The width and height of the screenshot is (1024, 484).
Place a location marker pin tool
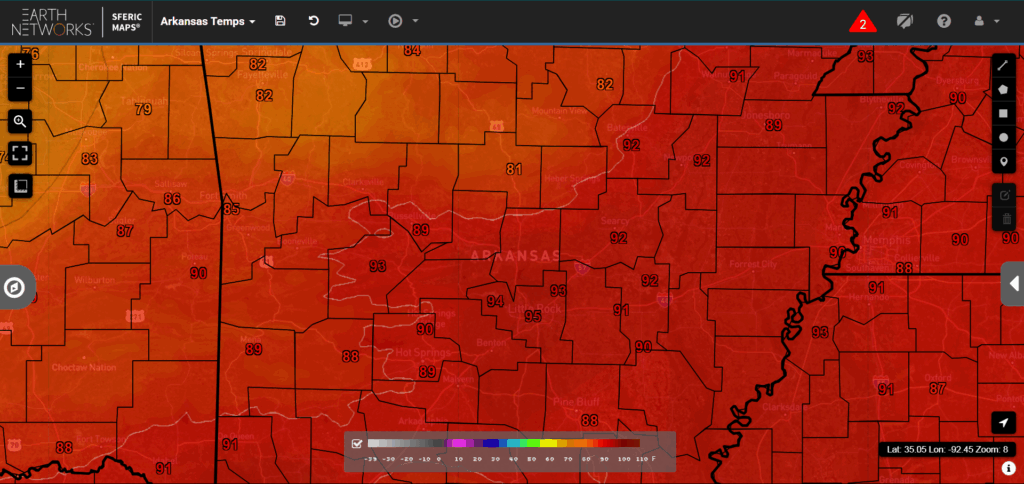[1004, 161]
